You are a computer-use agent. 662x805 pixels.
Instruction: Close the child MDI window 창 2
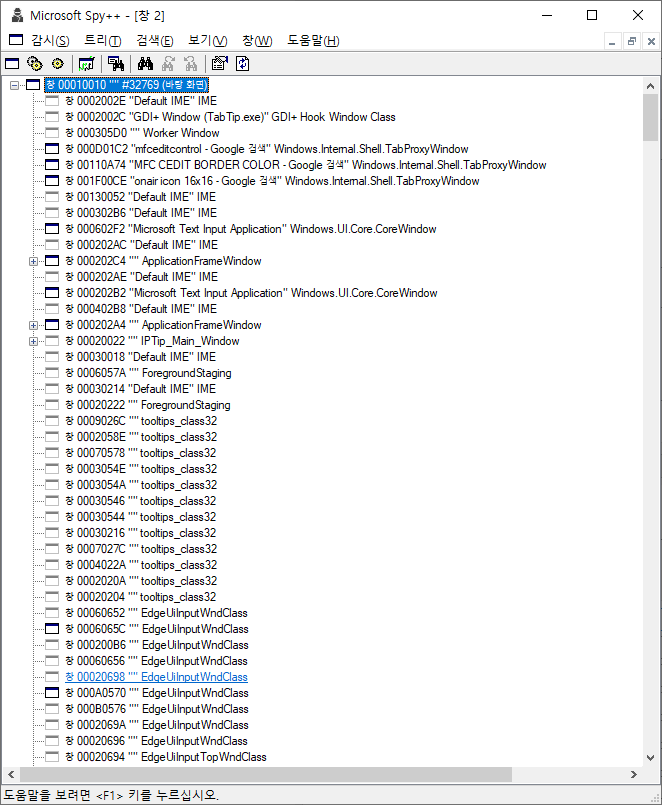click(x=651, y=42)
